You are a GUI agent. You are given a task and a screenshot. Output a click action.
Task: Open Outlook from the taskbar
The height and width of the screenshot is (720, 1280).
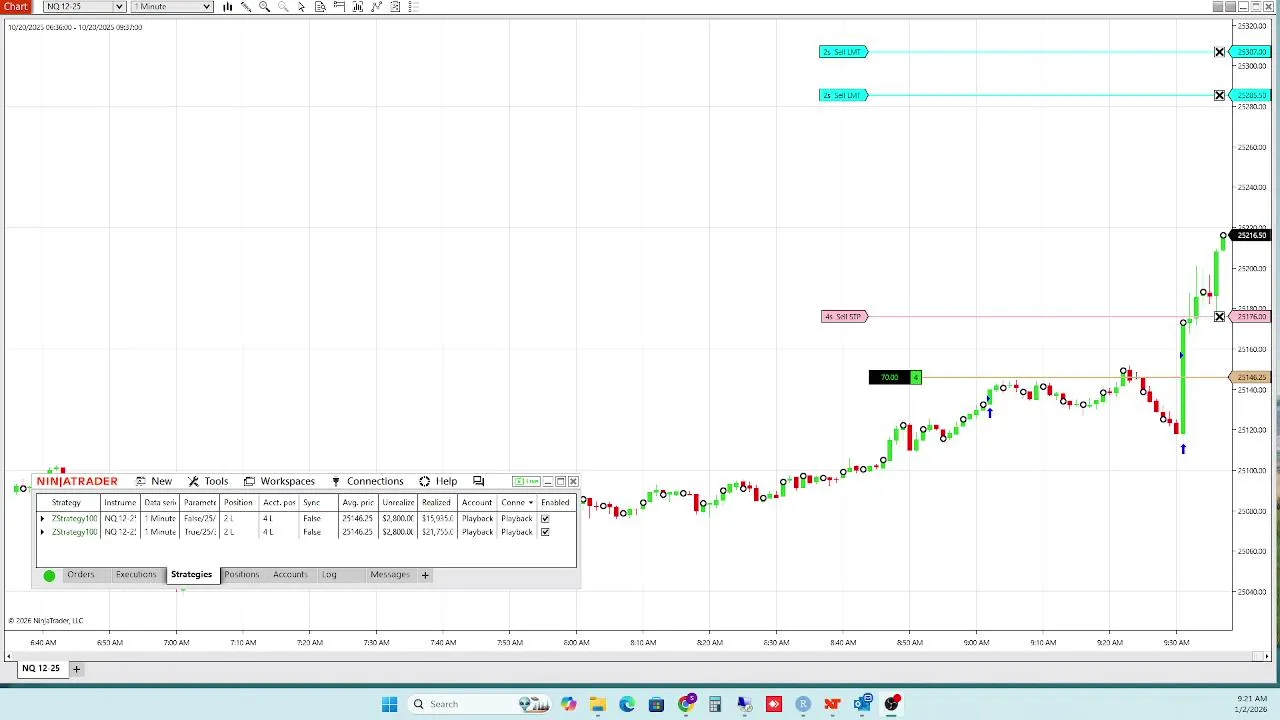[862, 704]
